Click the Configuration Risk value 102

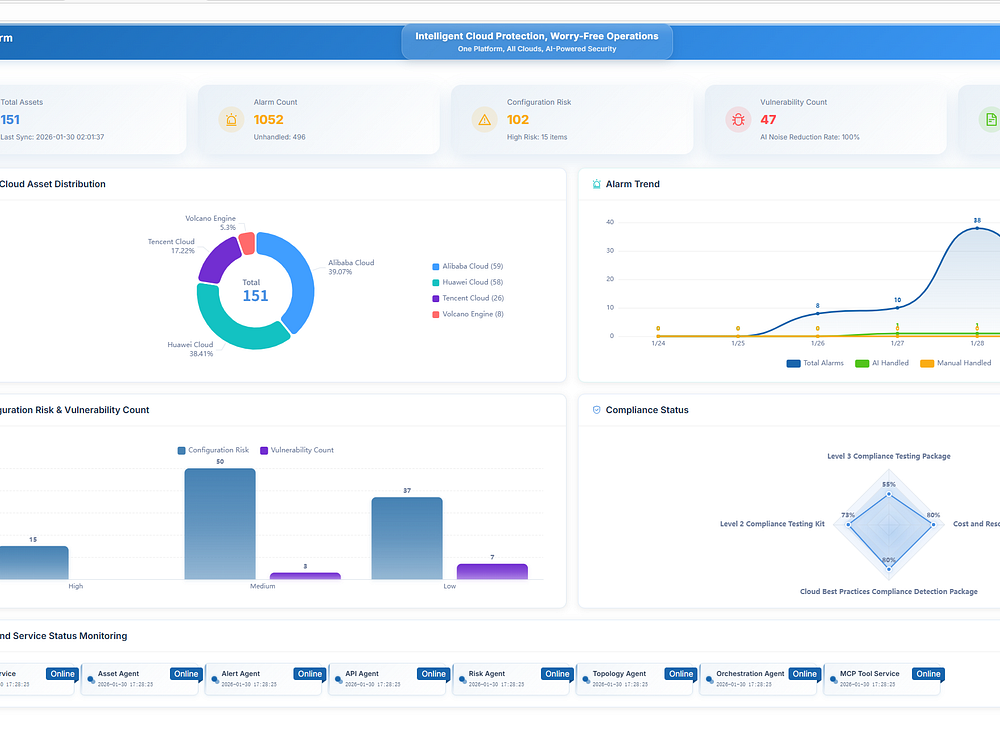click(518, 120)
